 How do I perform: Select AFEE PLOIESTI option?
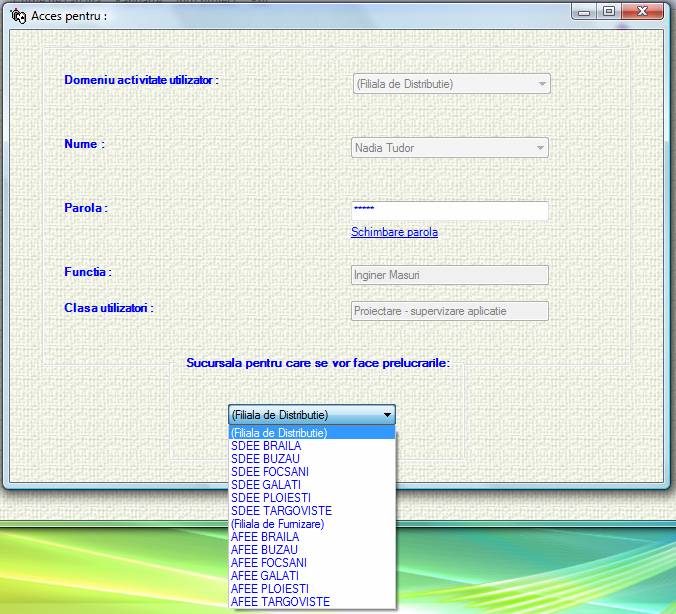coord(312,588)
